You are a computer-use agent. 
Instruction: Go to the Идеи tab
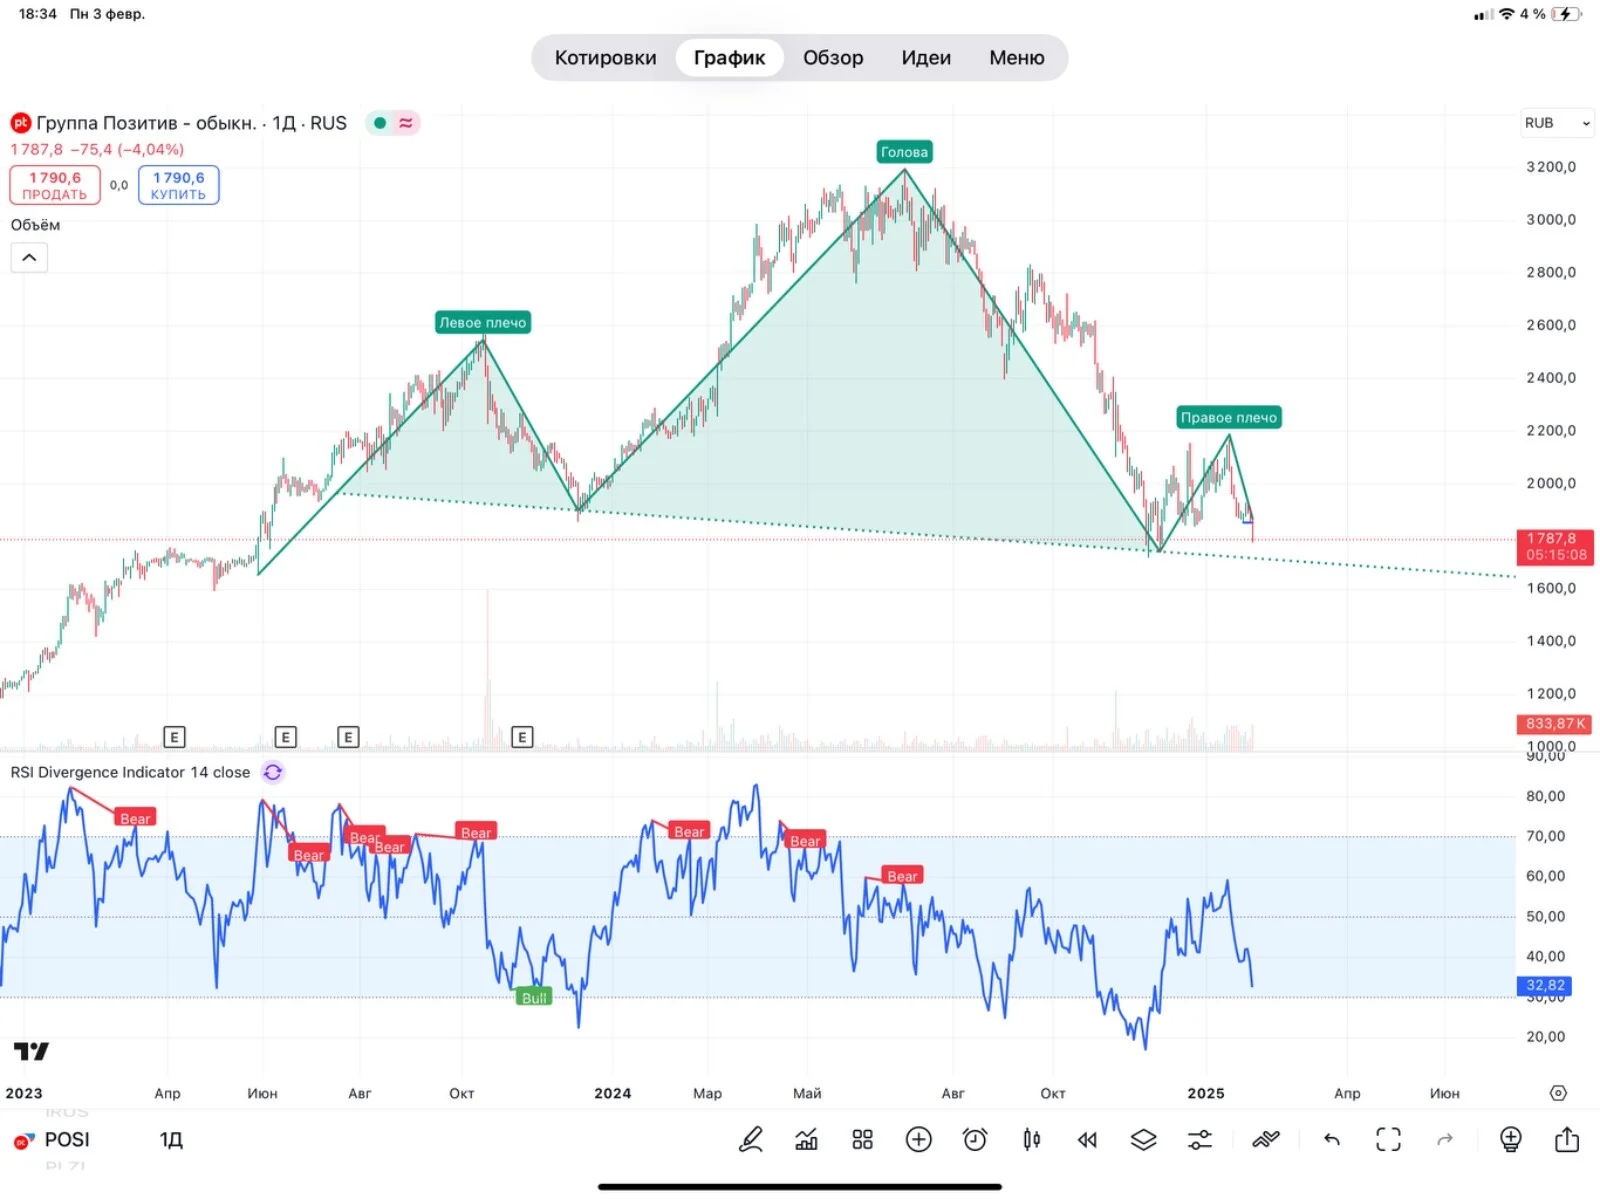(x=926, y=58)
